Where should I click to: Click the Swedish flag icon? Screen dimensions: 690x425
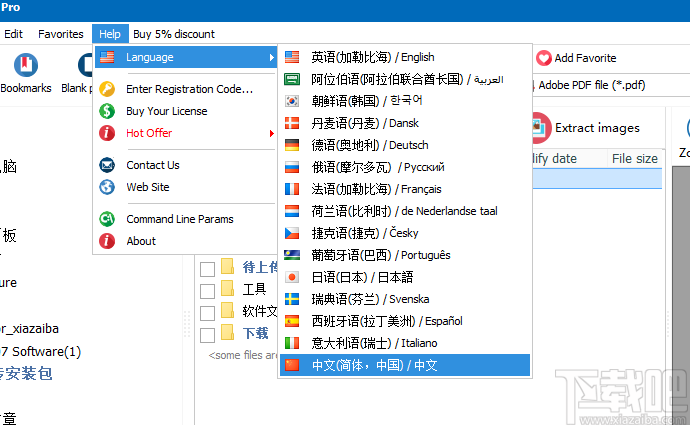pyautogui.click(x=292, y=299)
